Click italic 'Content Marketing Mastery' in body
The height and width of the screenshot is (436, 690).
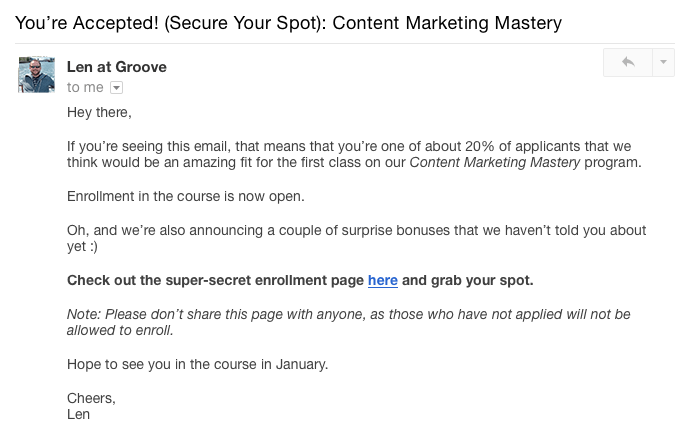pyautogui.click(x=495, y=162)
